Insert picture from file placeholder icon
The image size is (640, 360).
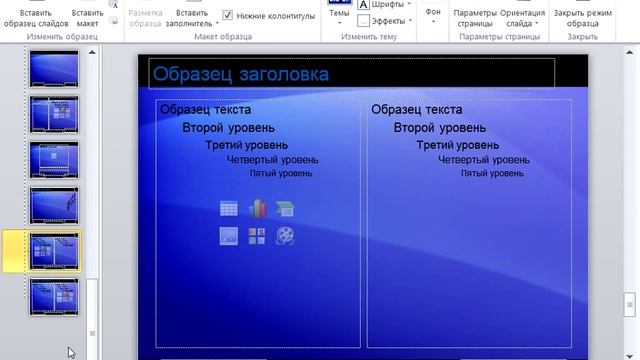coord(229,236)
